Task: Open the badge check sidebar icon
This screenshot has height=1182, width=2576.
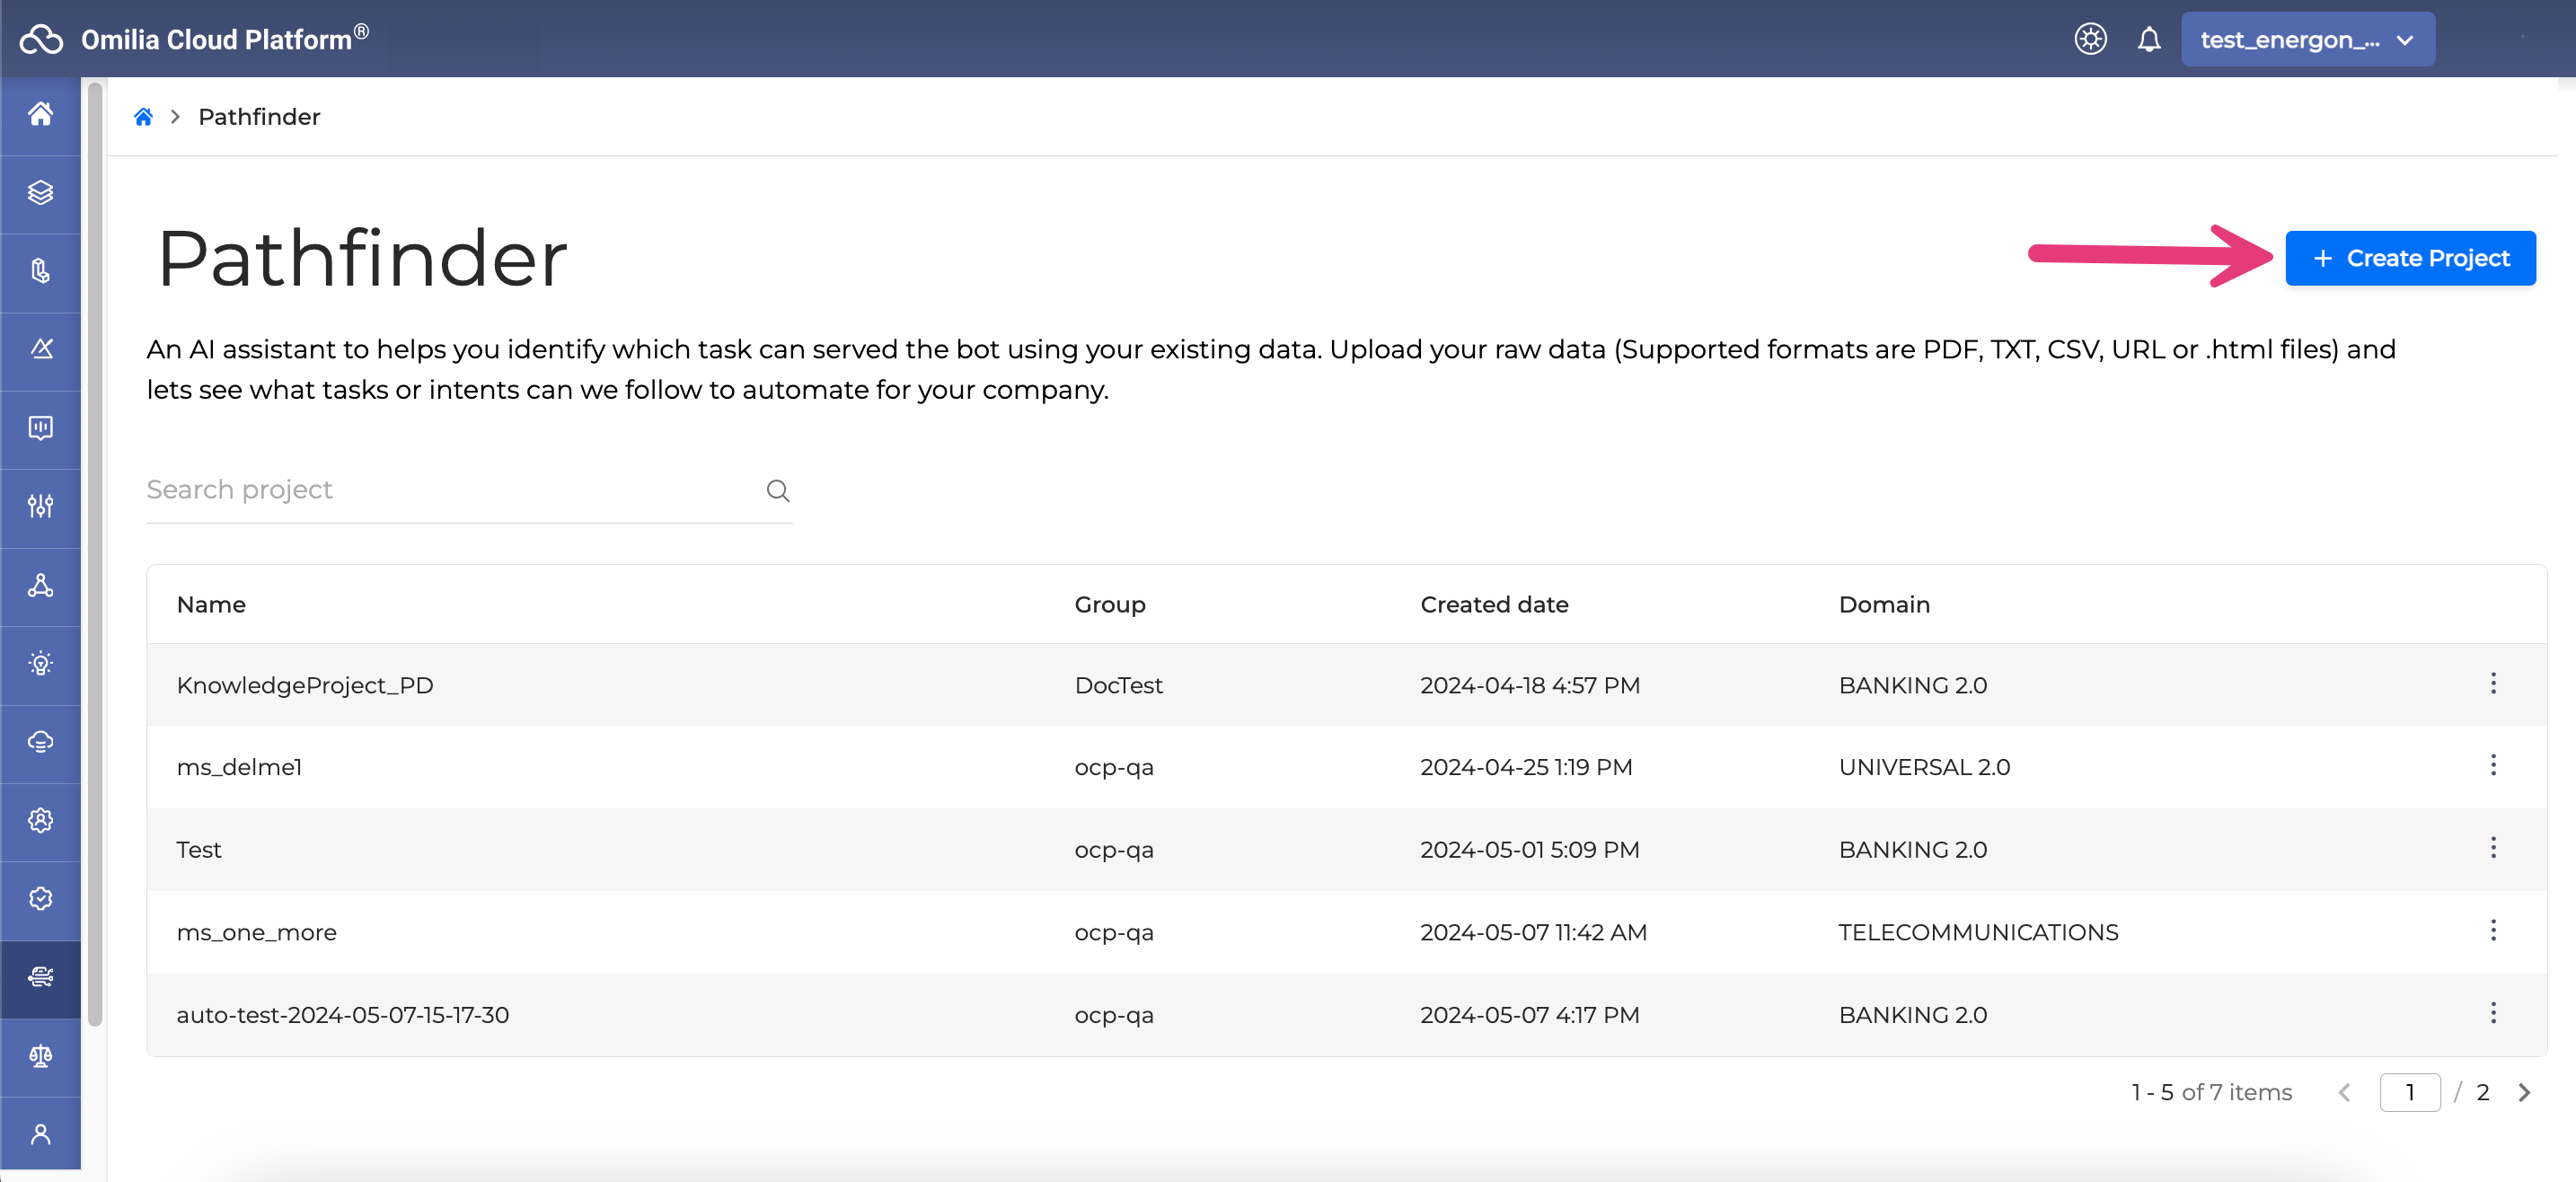Action: (40, 899)
